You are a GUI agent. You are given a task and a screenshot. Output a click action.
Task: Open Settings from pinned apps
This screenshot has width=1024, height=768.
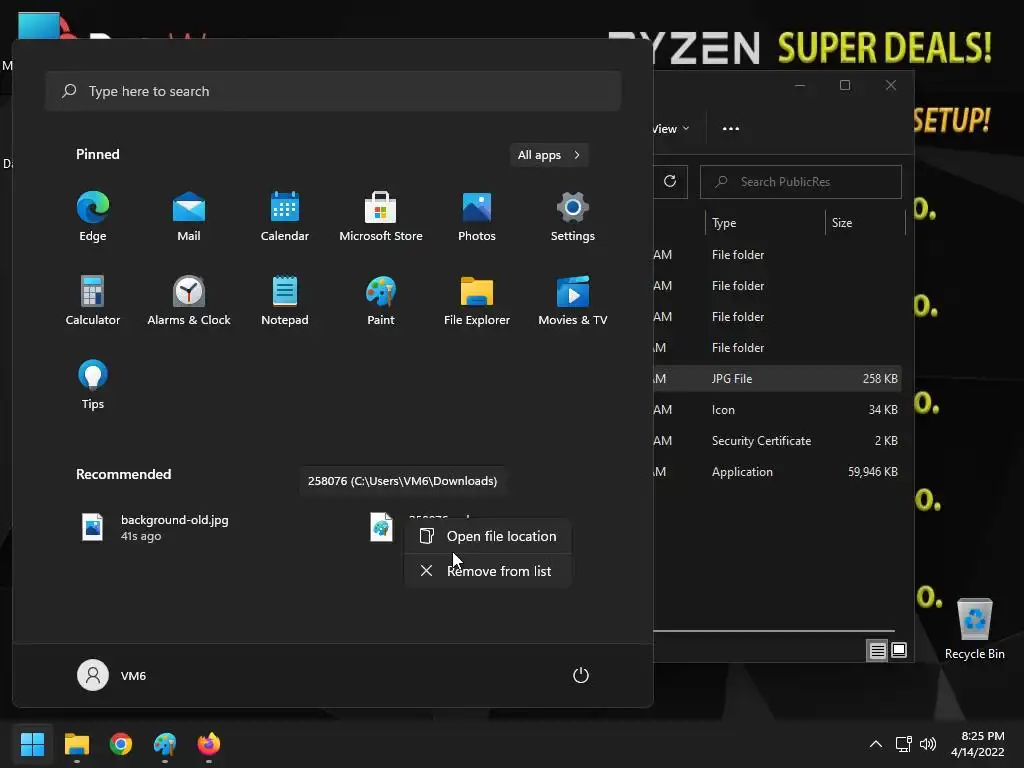click(x=573, y=217)
